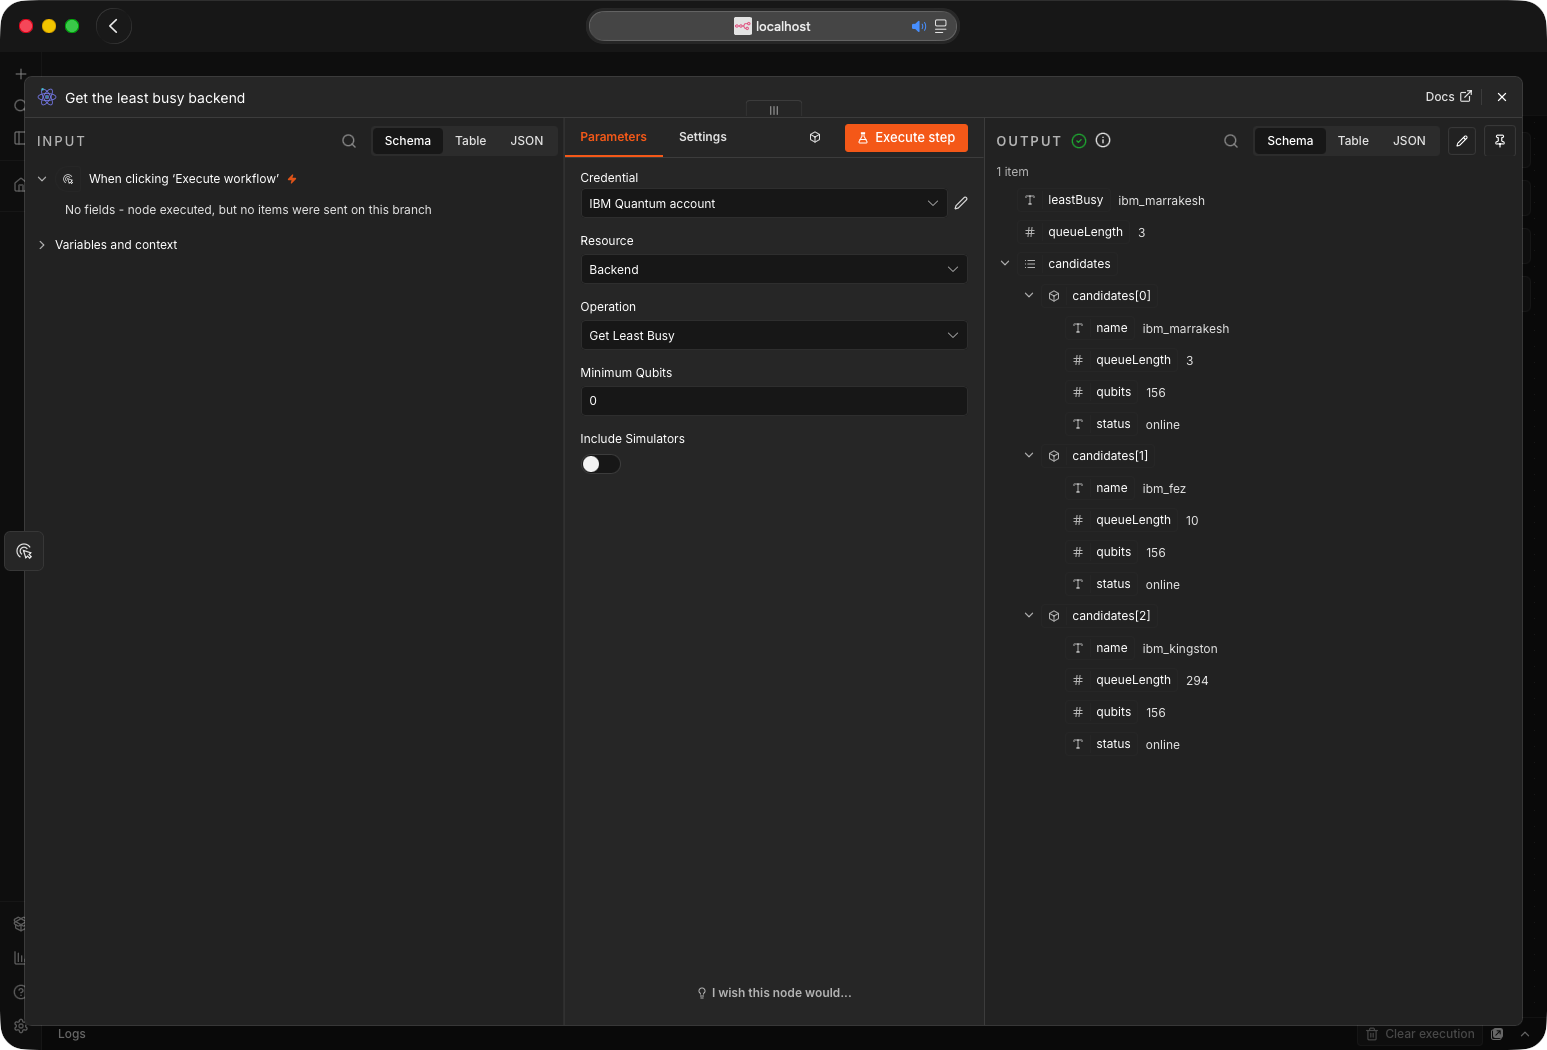This screenshot has width=1547, height=1050.
Task: Click the ibm_kingston name value
Action: pos(1180,649)
